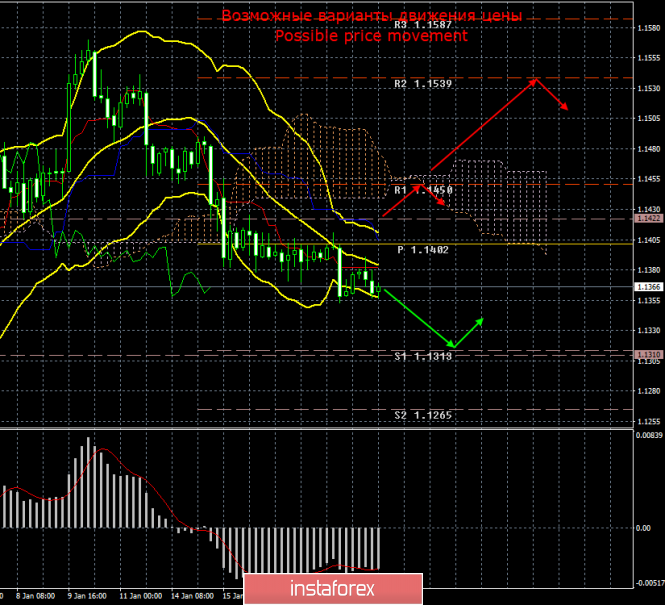Click the 1.1455 price axis value

tap(649, 179)
